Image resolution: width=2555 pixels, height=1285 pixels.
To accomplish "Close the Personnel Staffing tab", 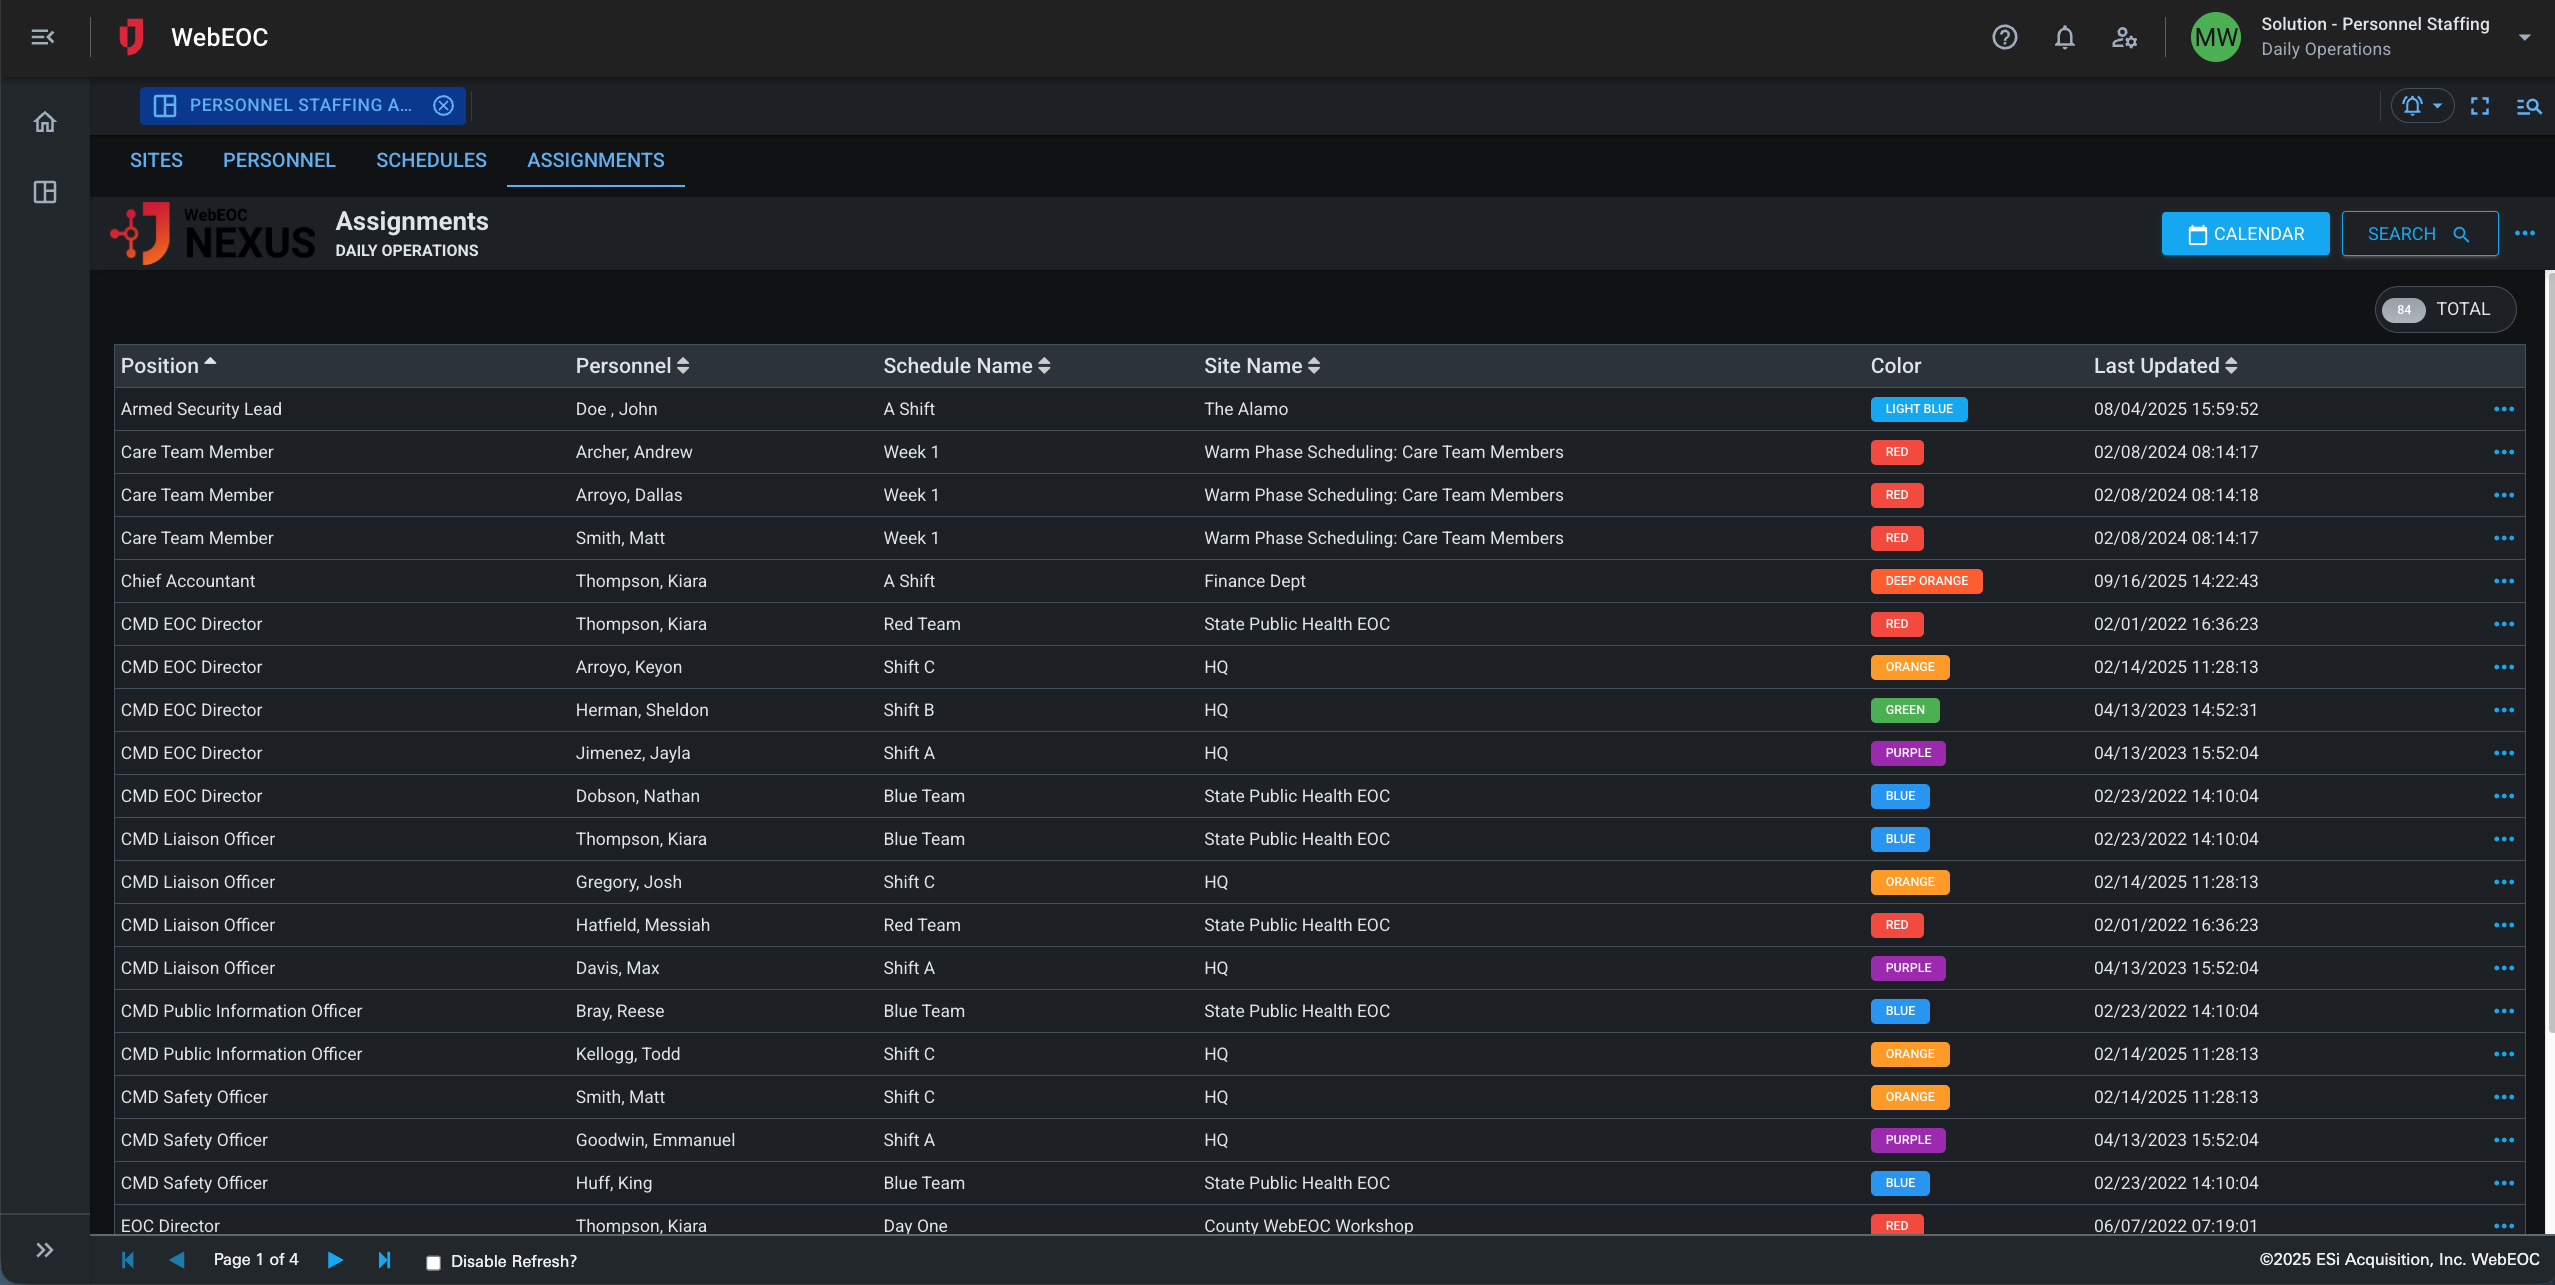I will [443, 105].
